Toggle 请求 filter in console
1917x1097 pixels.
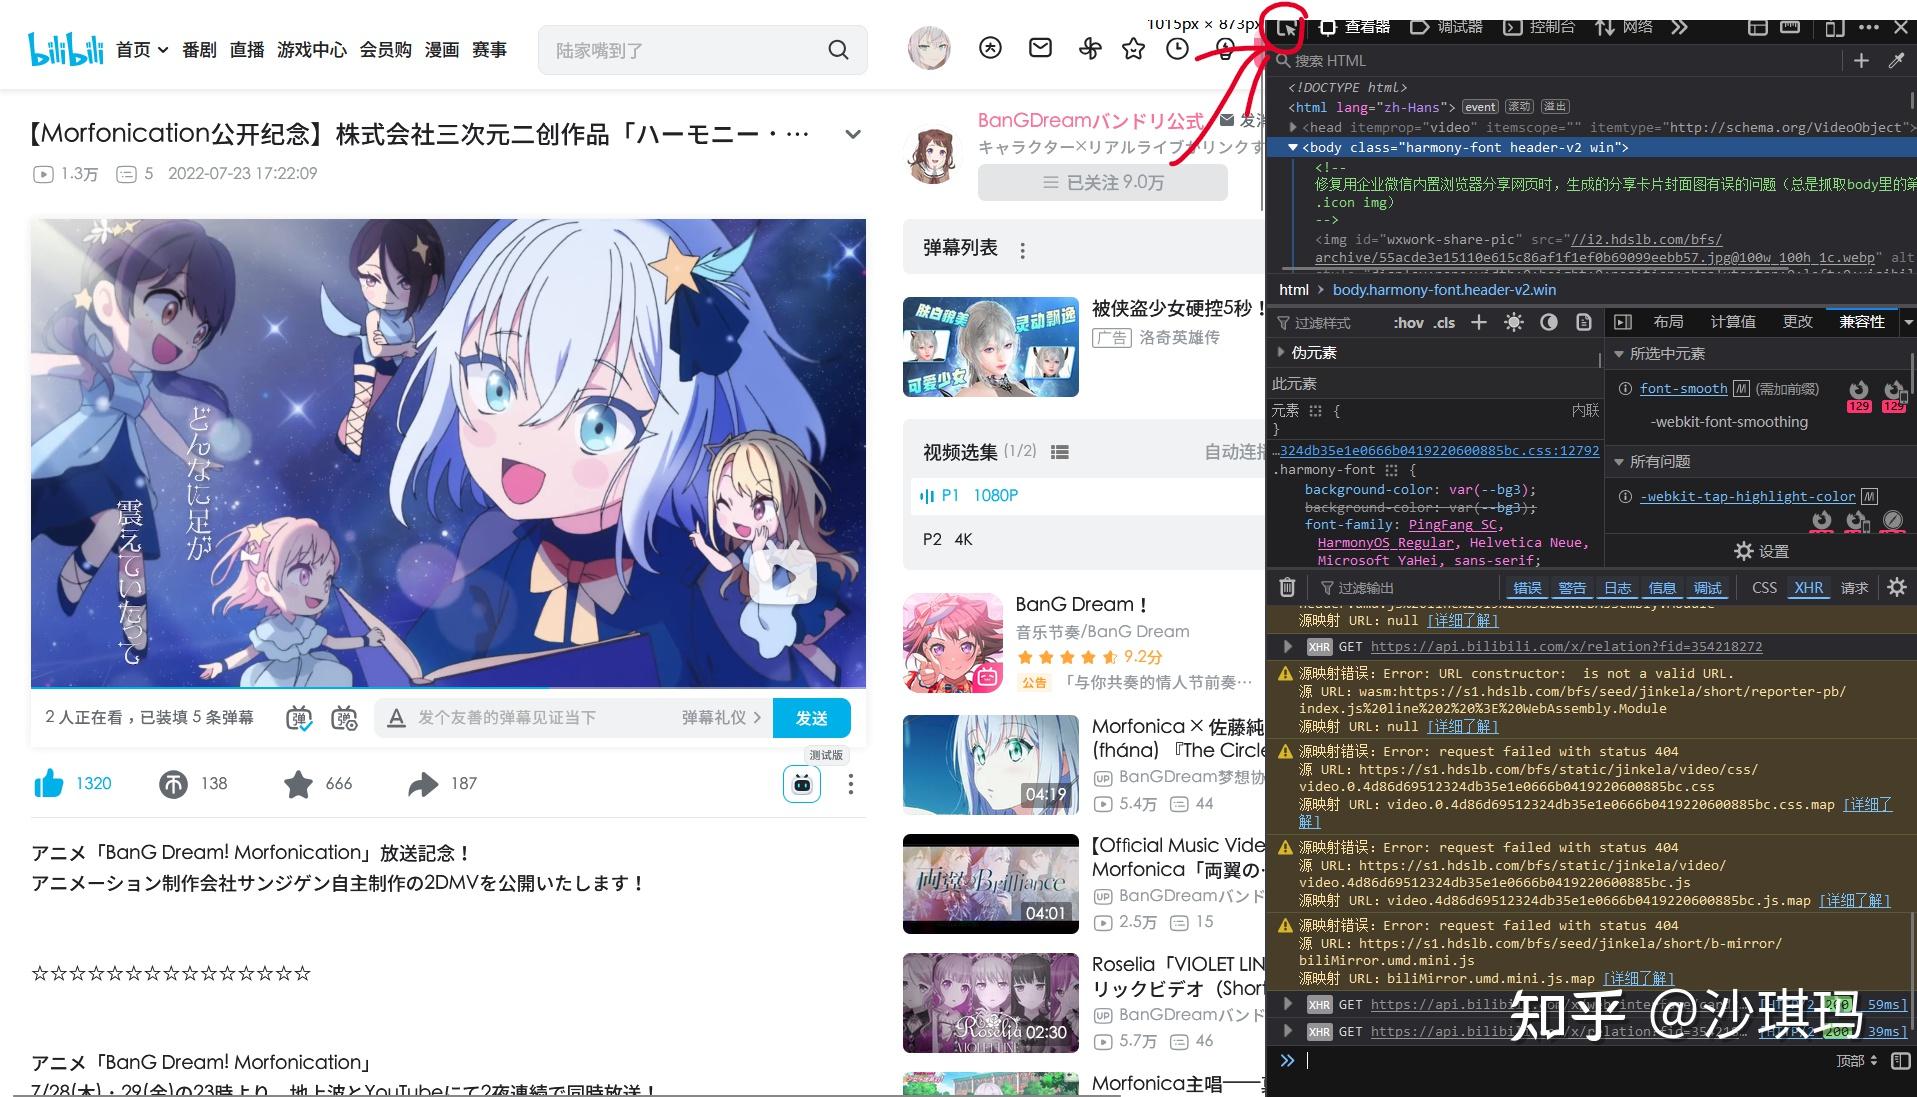click(x=1854, y=588)
